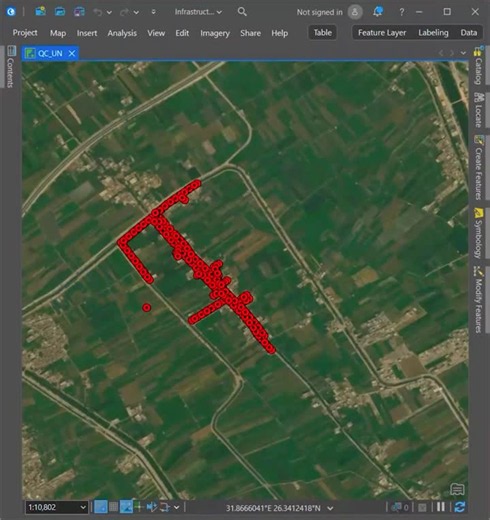Click the ArcGIS Pro application logo icon
Viewport: 490px width, 520px height.
(x=11, y=12)
